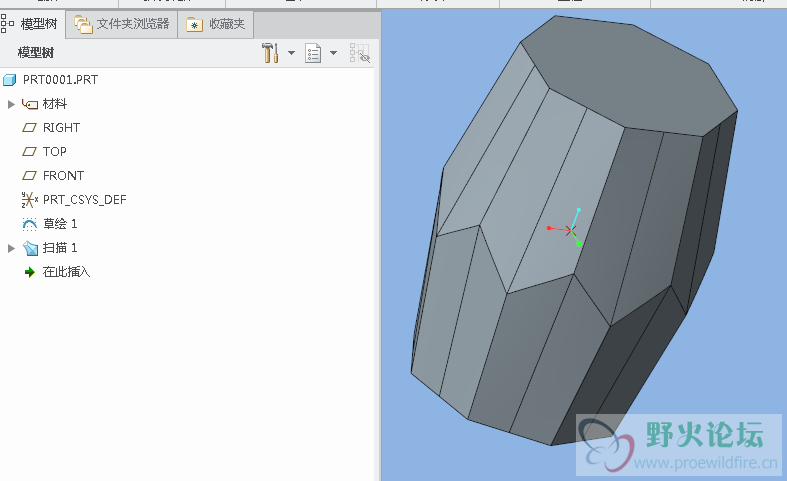The width and height of the screenshot is (787, 481).
Task: Open the show list dropdown arrow
Action: 333,53
